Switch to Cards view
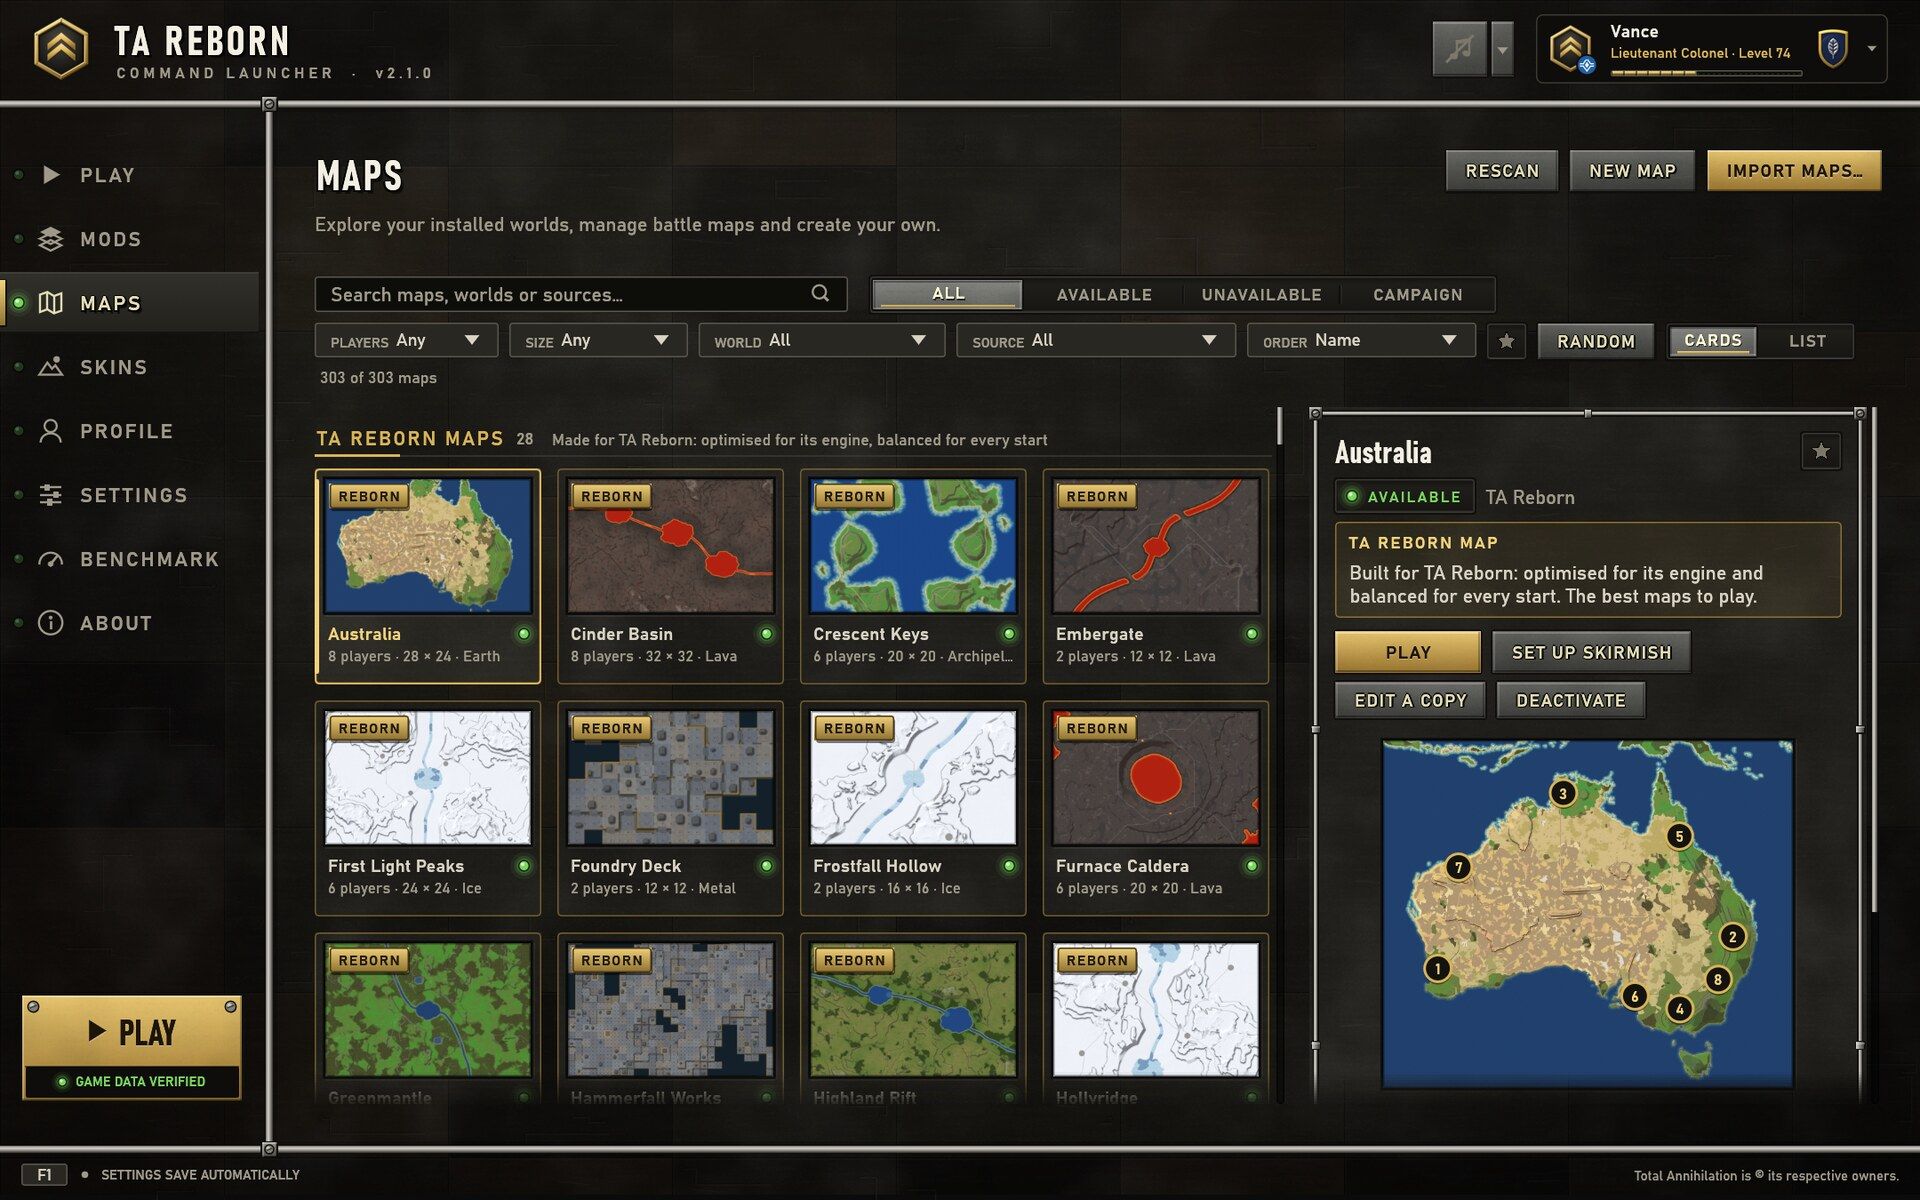 (x=1712, y=341)
